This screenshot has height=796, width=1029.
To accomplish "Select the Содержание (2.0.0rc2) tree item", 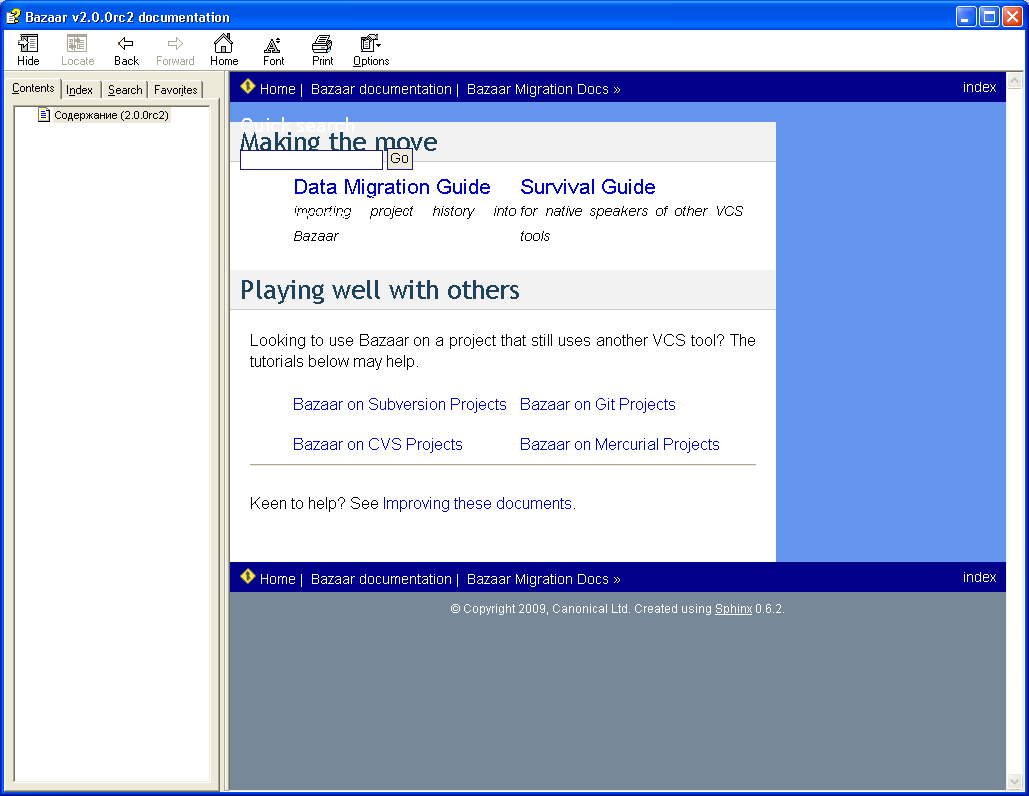I will point(111,115).
